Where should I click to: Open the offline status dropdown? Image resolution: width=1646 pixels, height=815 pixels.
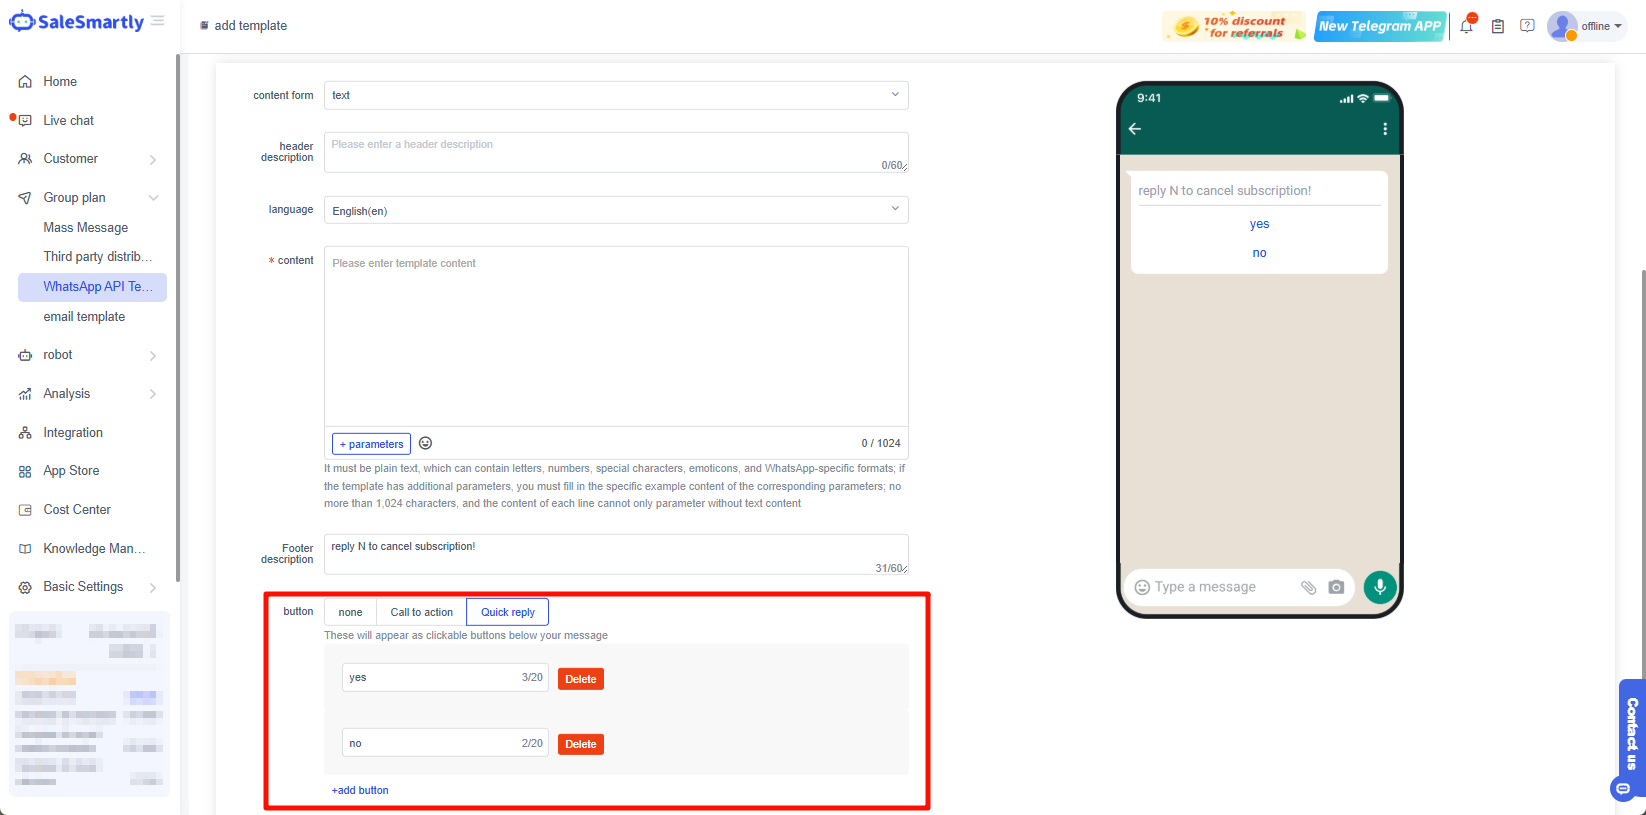(1602, 26)
